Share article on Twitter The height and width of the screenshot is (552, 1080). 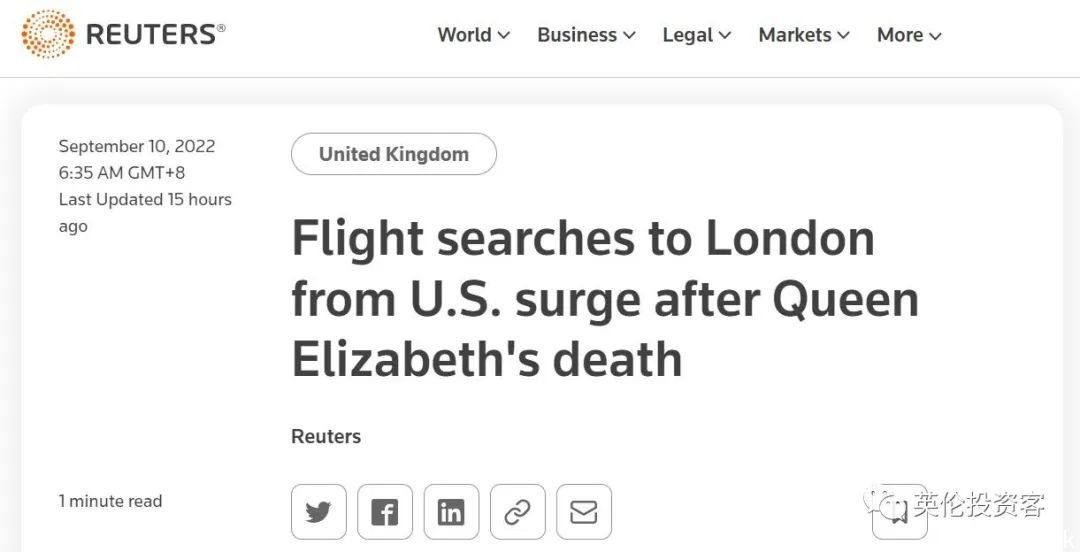(318, 512)
